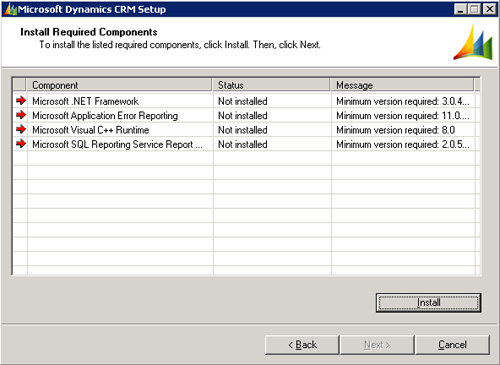The width and height of the screenshot is (500, 365).
Task: Click the Install button
Action: point(428,303)
